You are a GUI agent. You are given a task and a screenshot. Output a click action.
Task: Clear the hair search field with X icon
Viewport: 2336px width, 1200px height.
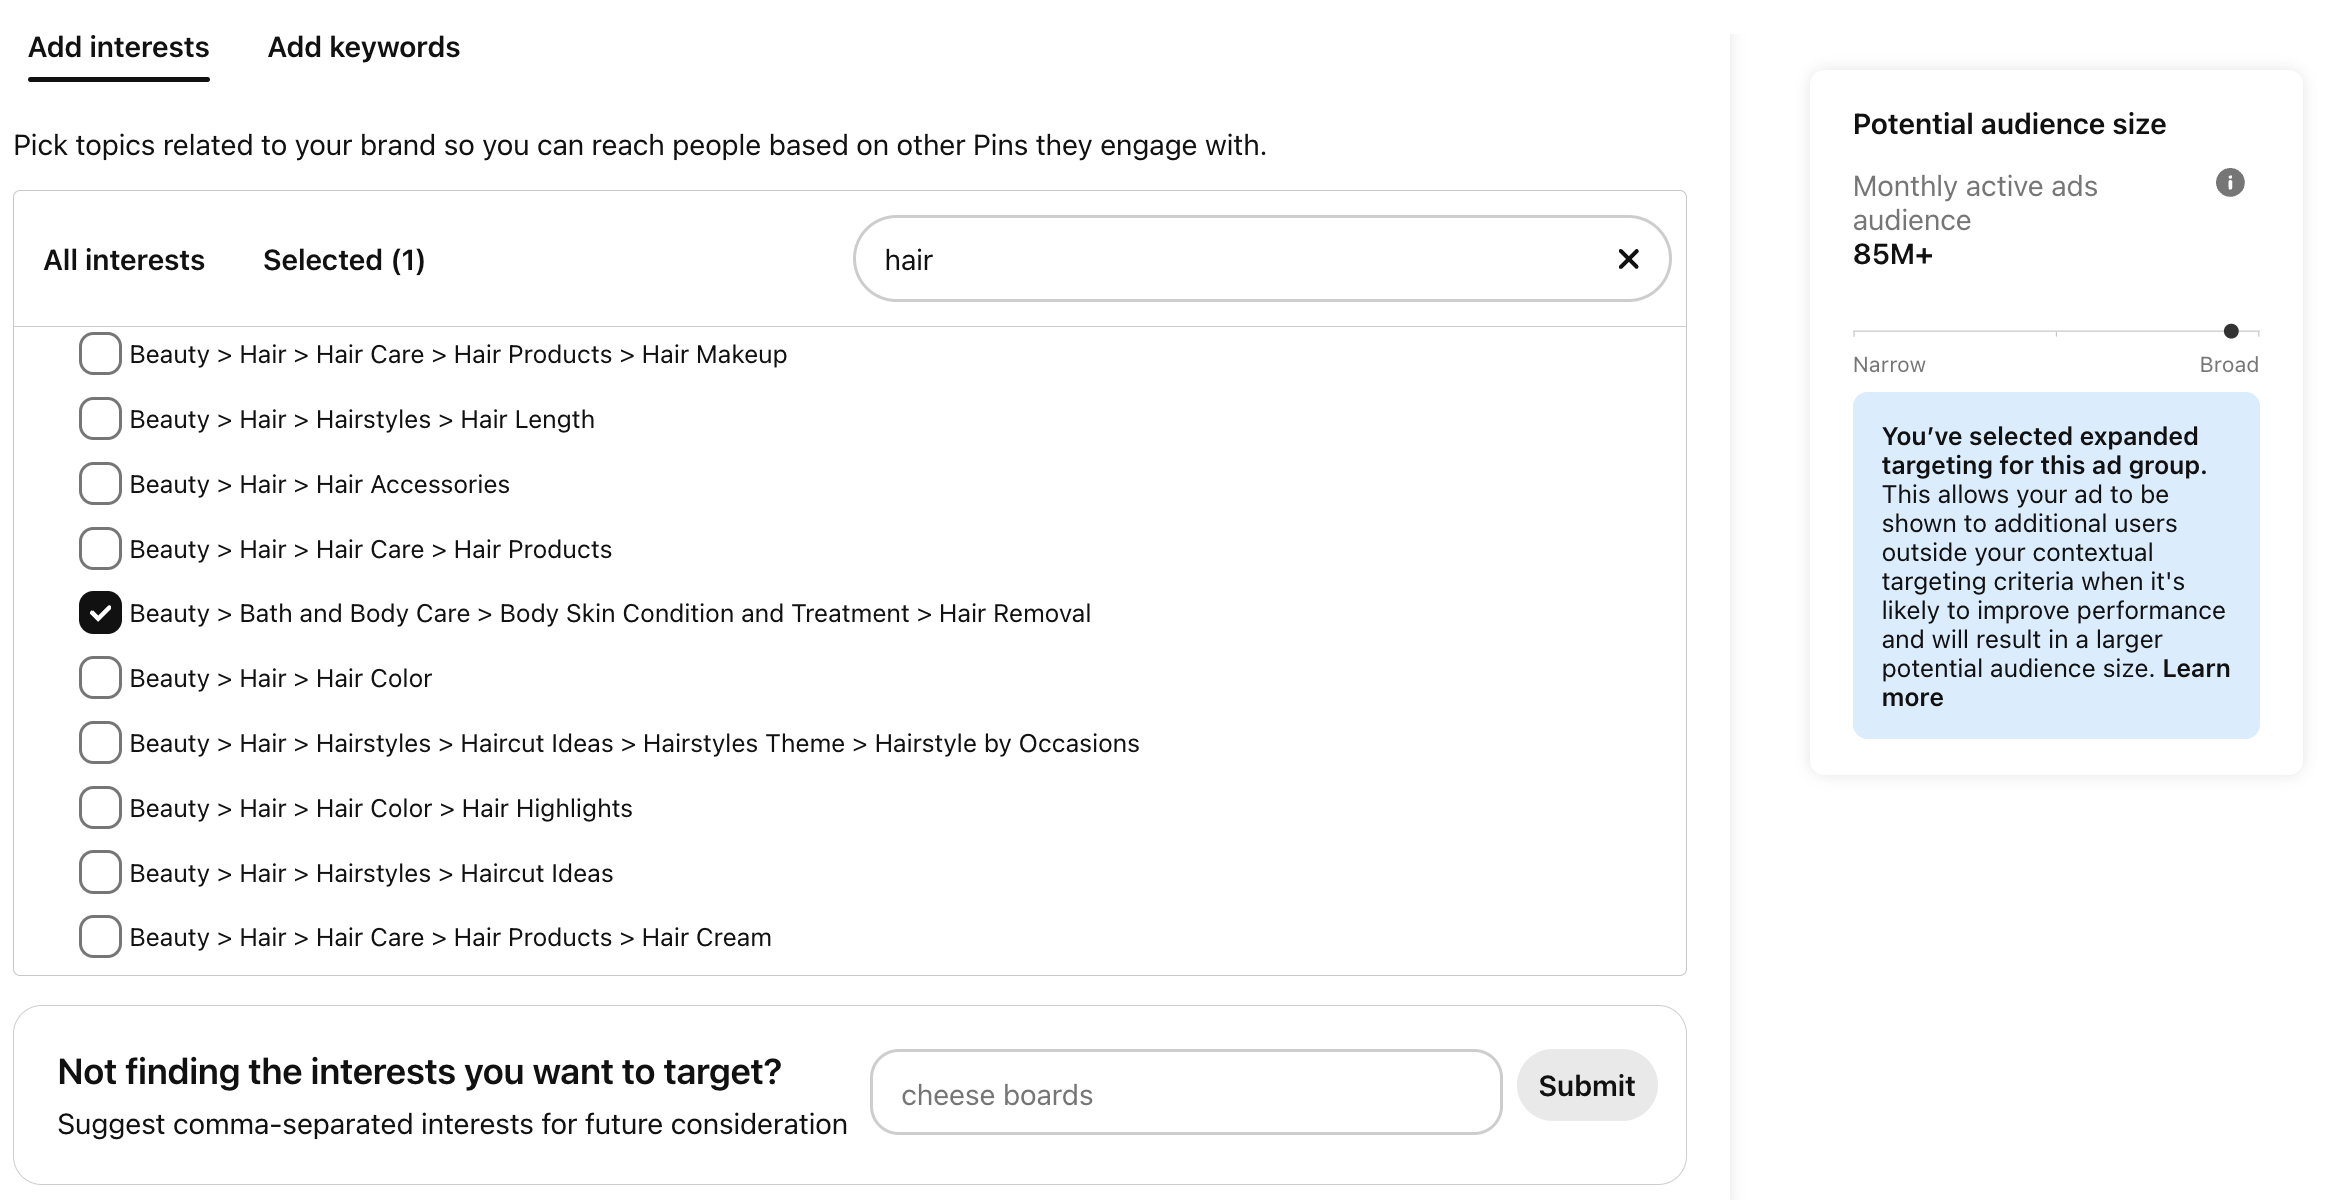click(x=1628, y=259)
